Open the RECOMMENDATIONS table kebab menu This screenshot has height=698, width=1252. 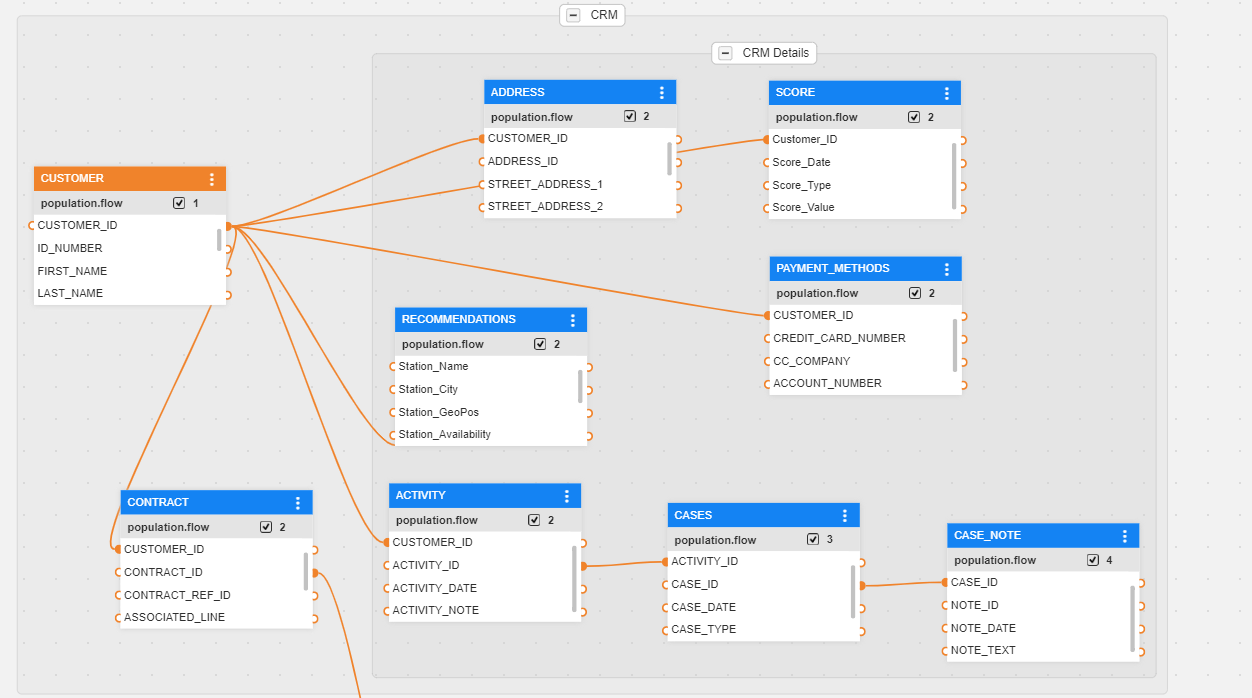(573, 320)
